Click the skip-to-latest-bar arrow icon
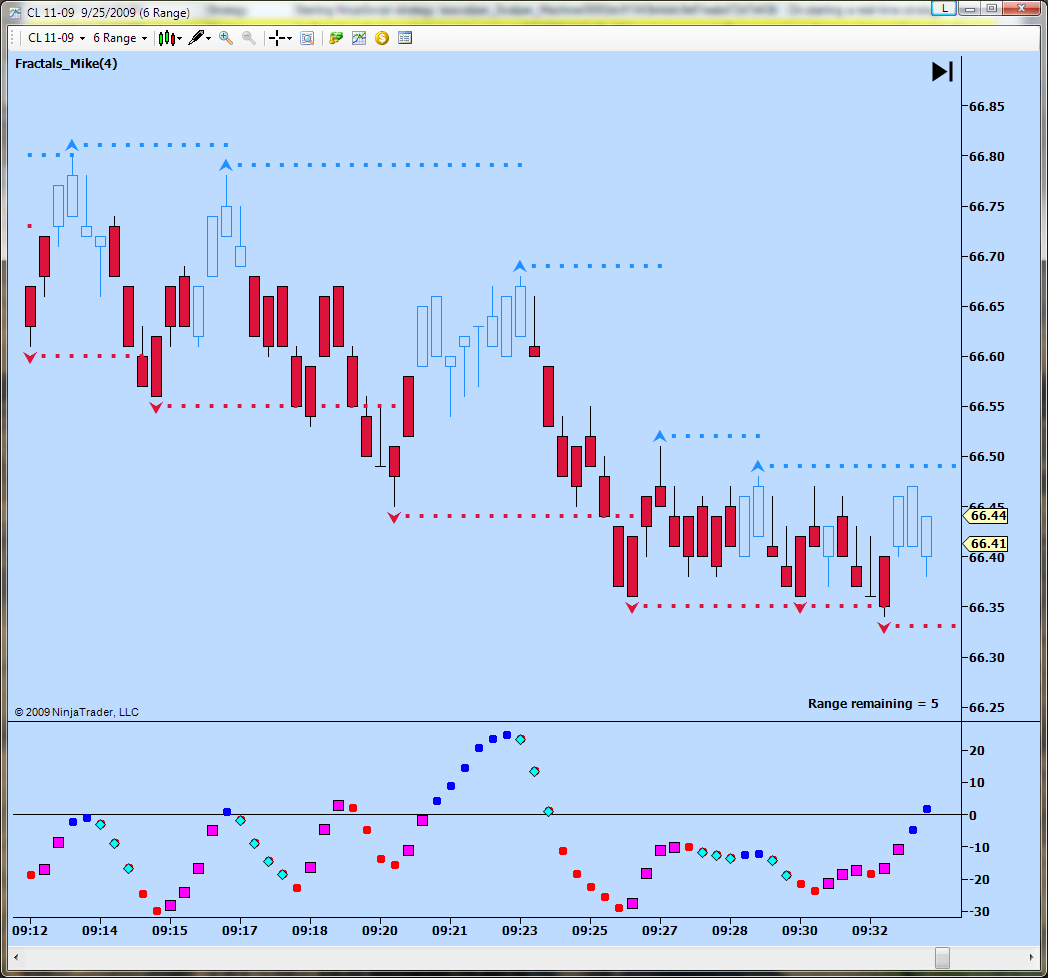 coord(942,72)
